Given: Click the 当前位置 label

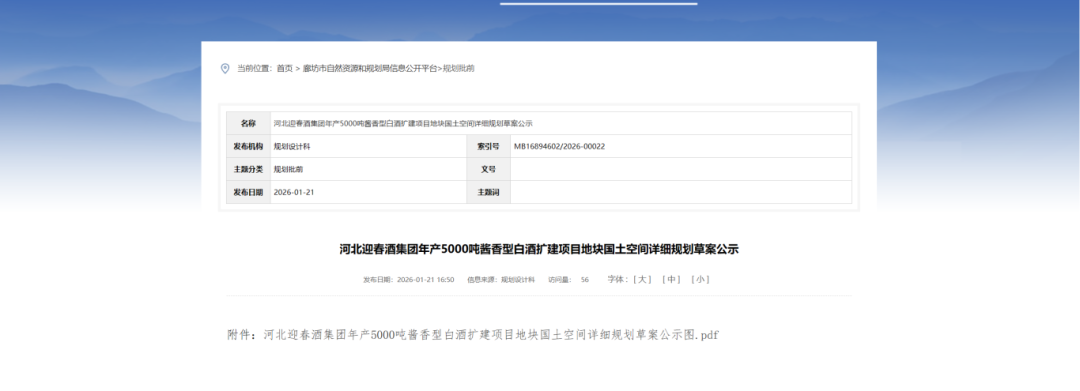Looking at the screenshot, I should click(x=255, y=68).
